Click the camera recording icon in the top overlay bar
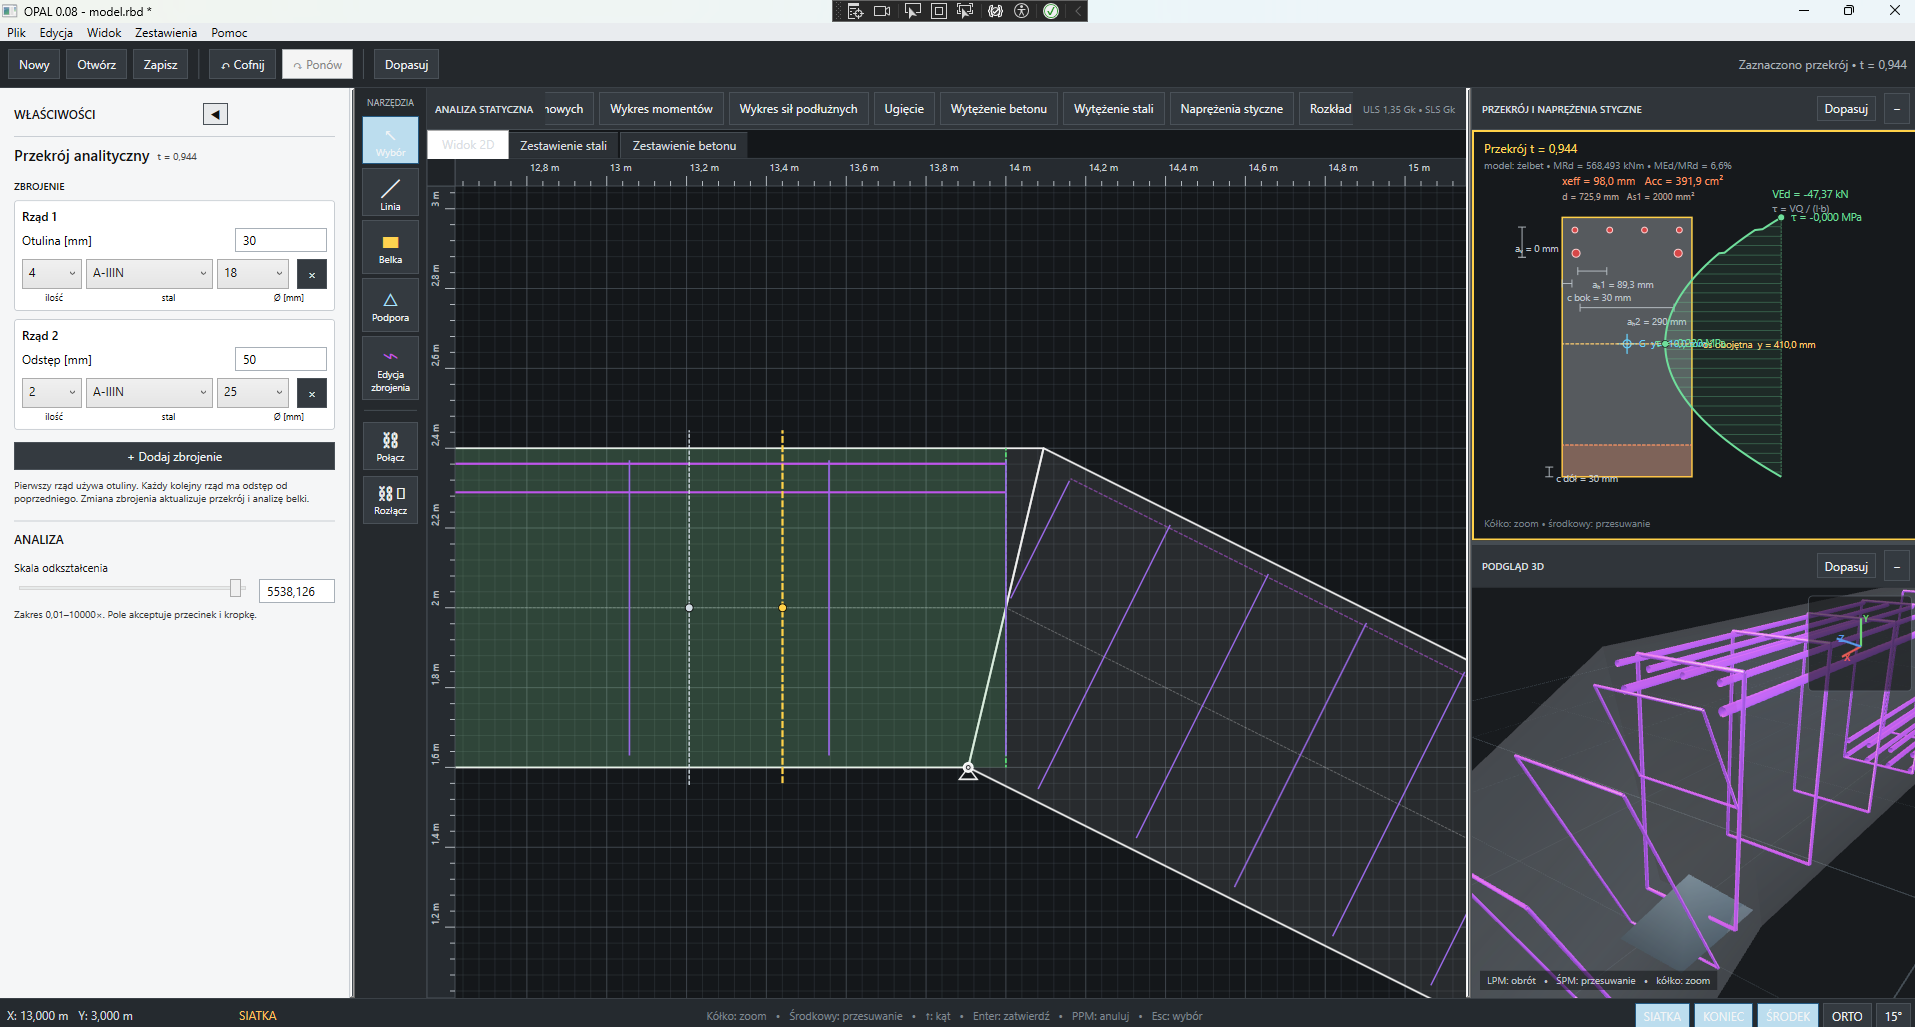 (882, 11)
